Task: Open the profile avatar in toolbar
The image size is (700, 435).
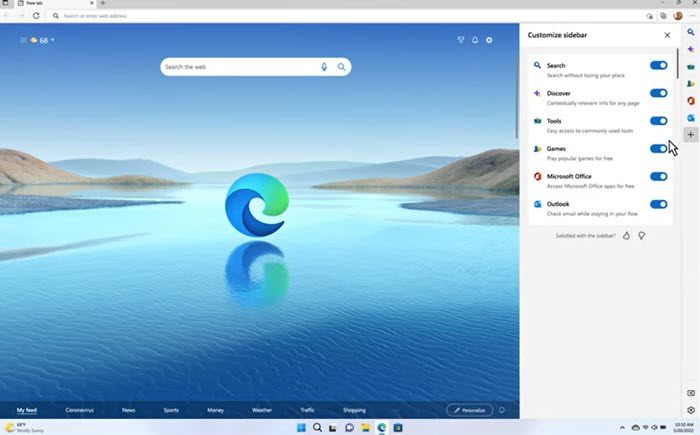Action: pyautogui.click(x=678, y=16)
